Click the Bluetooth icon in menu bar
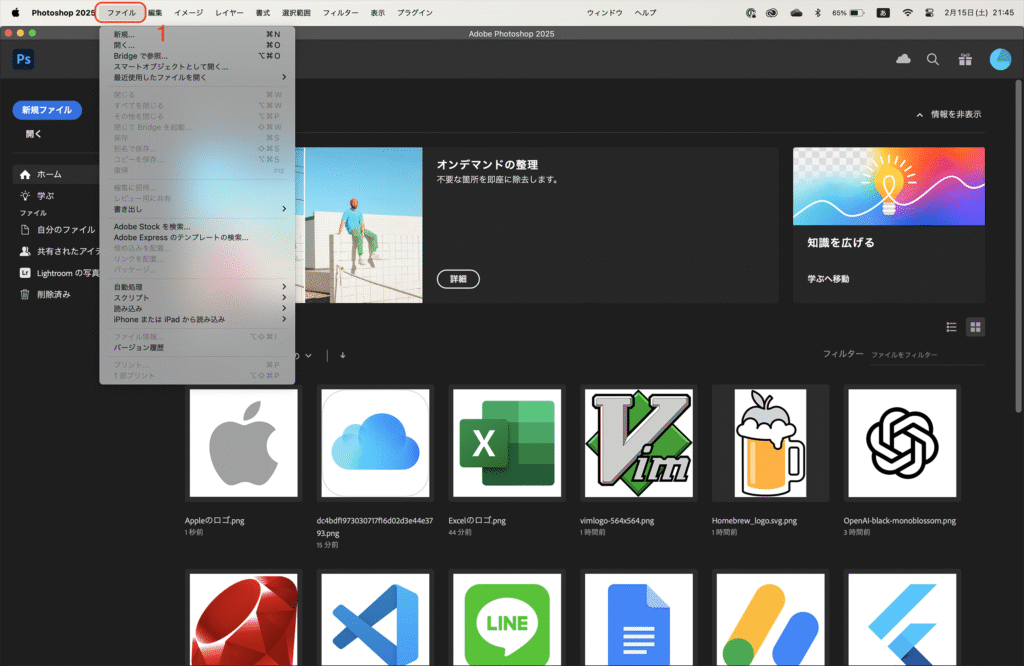Viewport: 1024px width, 666px height. (818, 12)
